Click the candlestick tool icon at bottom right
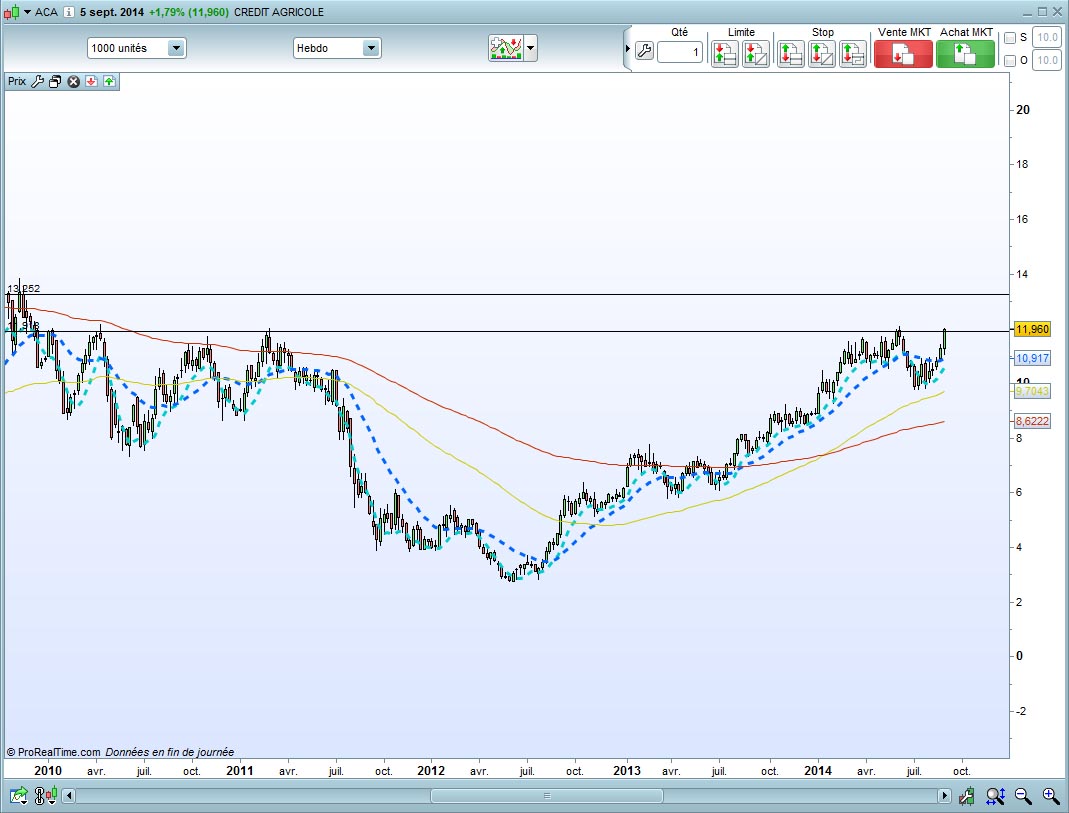This screenshot has width=1069, height=813. point(966,795)
